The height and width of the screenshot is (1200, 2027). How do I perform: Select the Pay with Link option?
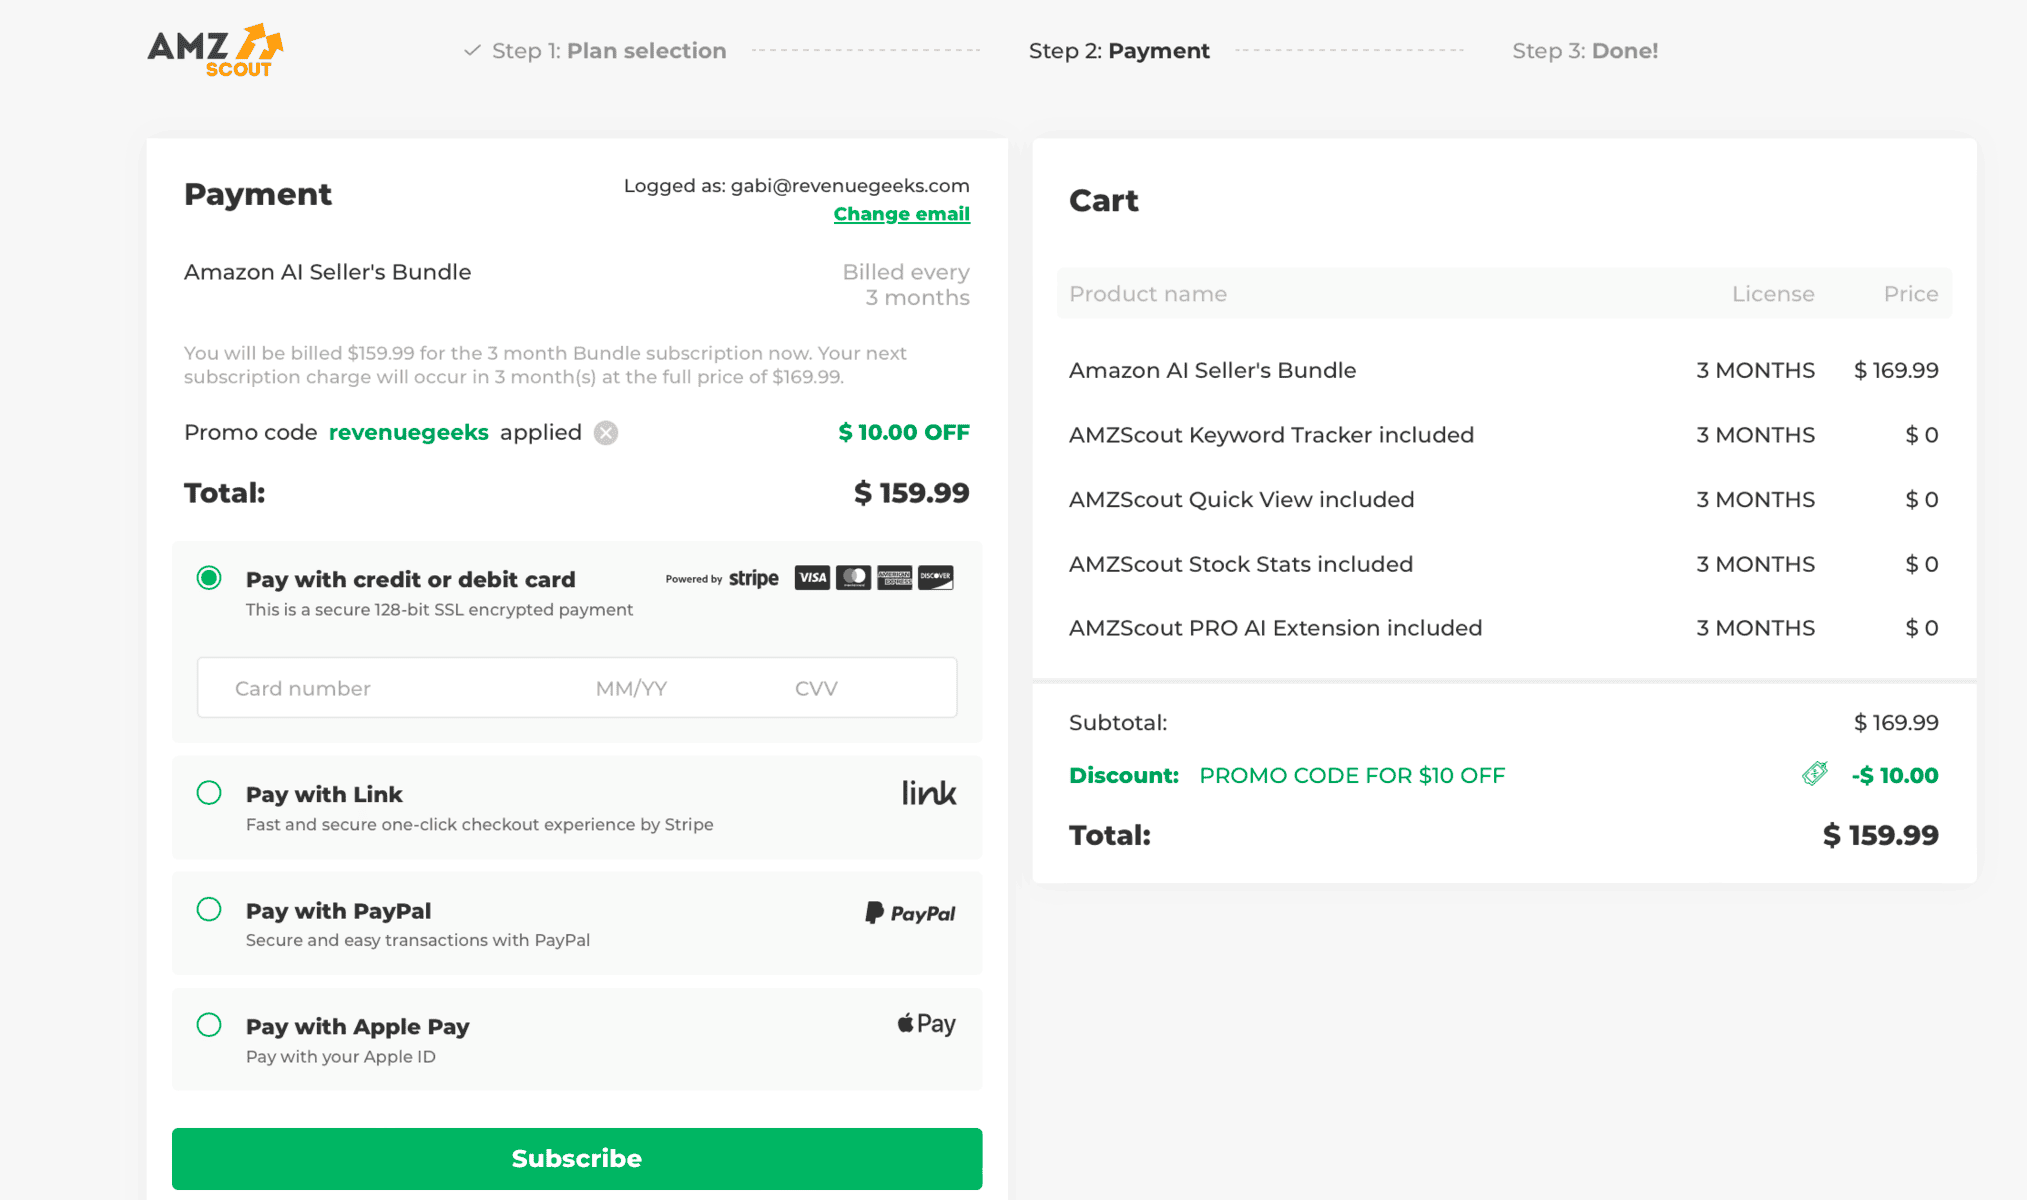tap(209, 793)
